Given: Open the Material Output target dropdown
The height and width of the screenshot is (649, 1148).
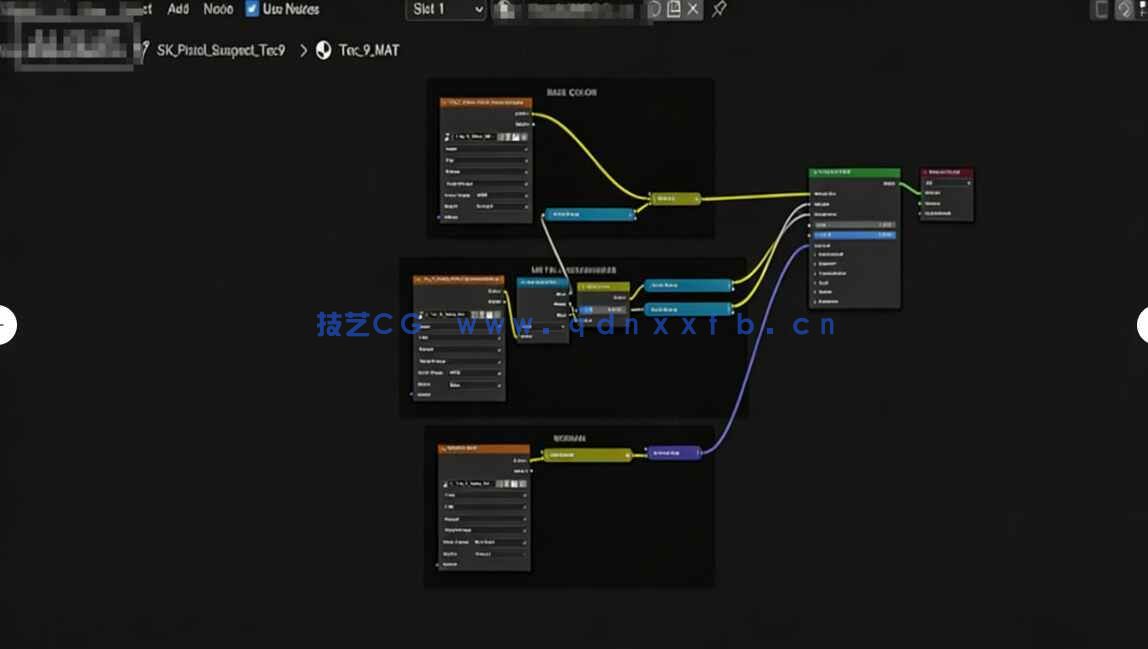Looking at the screenshot, I should (946, 184).
